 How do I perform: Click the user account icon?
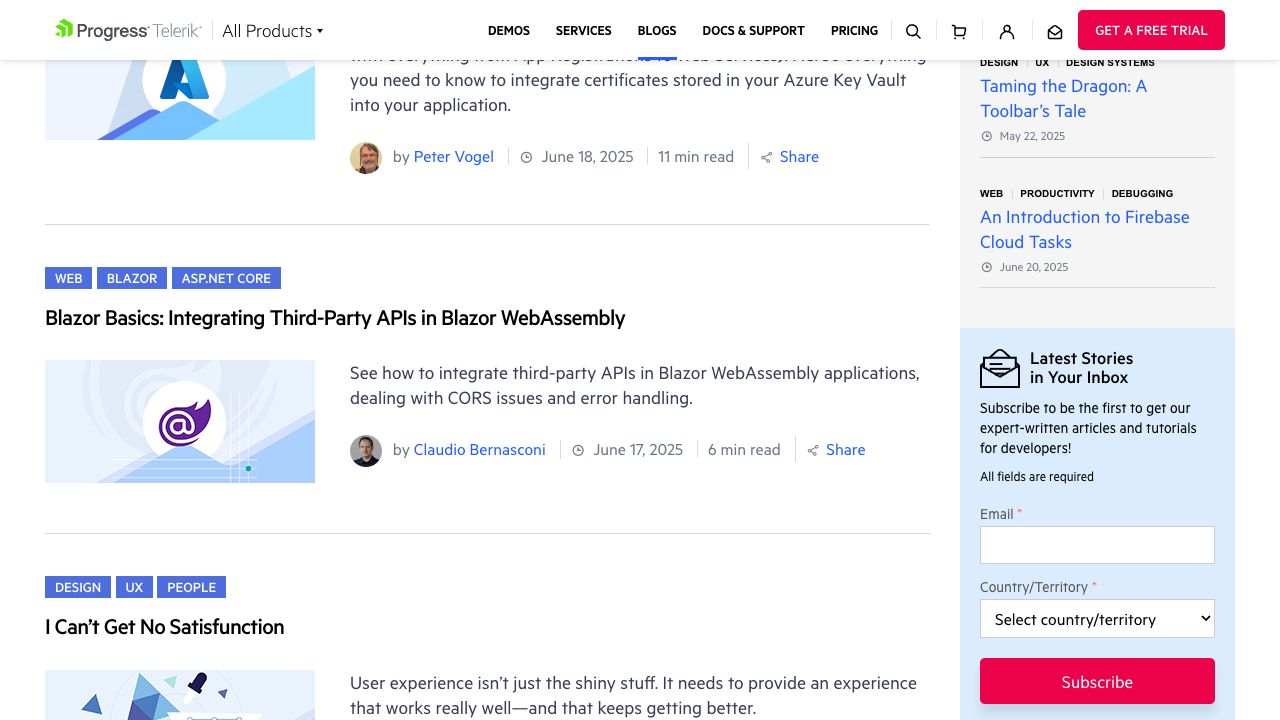pyautogui.click(x=1007, y=31)
